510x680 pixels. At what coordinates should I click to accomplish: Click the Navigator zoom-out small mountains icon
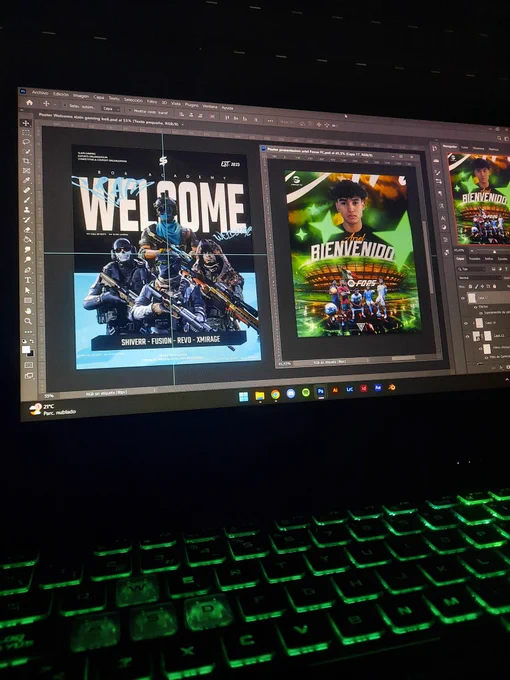pyautogui.click(x=472, y=251)
